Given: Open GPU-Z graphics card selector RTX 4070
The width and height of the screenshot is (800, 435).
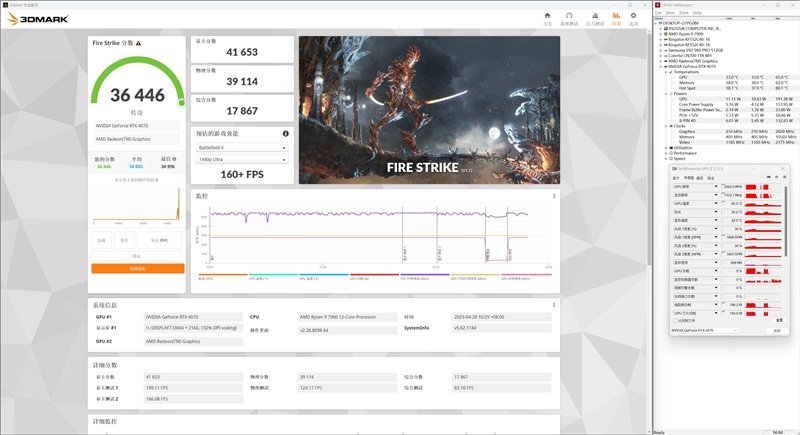Looking at the screenshot, I should [x=704, y=330].
